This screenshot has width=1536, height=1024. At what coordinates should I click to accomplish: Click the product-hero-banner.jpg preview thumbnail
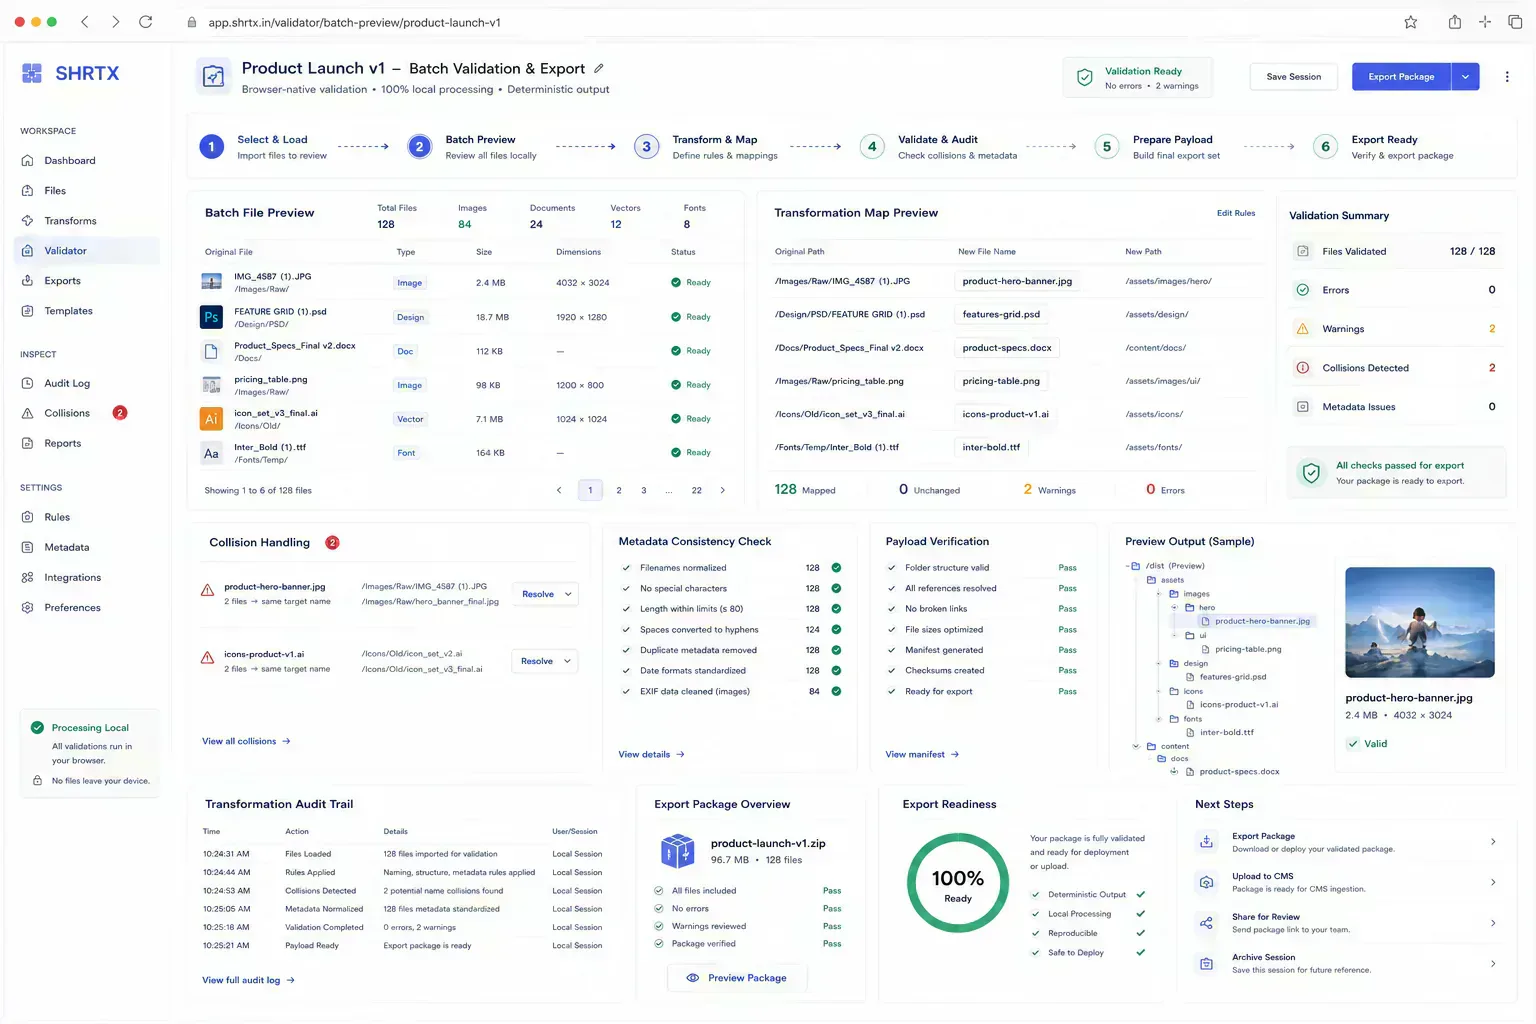point(1420,623)
